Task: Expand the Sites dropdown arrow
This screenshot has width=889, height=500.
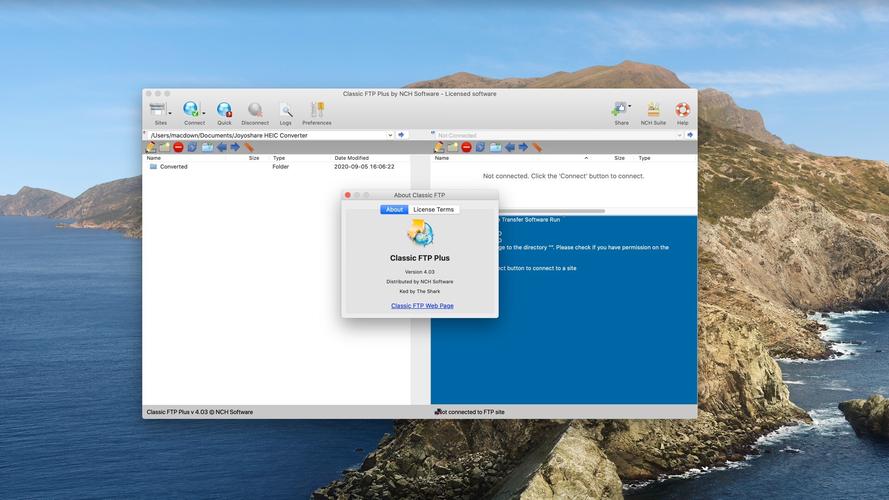Action: (170, 113)
